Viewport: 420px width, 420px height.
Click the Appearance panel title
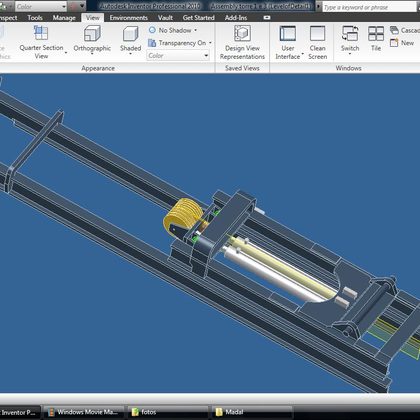tap(98, 68)
